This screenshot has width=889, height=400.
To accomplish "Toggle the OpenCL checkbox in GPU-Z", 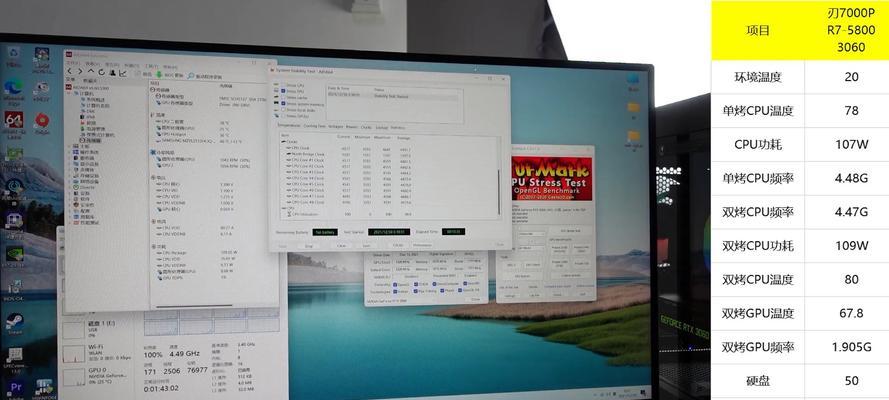I will tap(395, 284).
